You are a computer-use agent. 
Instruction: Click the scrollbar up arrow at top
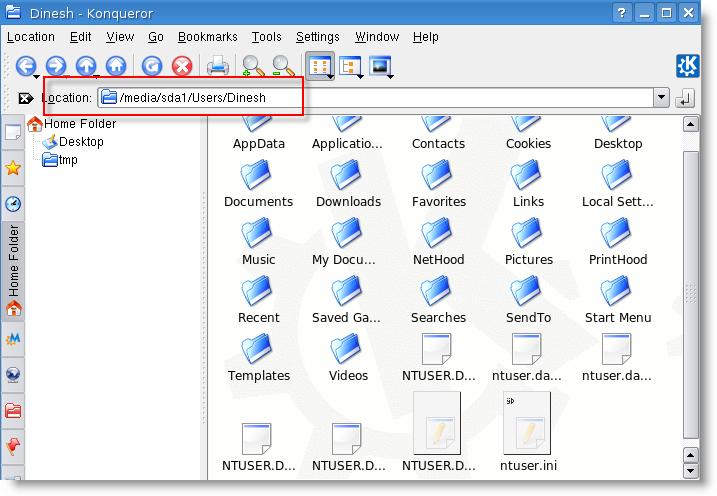pyautogui.click(x=690, y=124)
